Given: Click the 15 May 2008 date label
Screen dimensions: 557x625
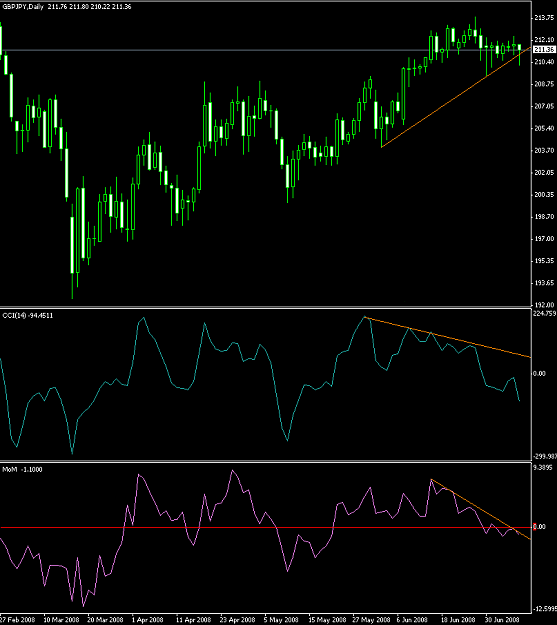Looking at the screenshot, I should pyautogui.click(x=327, y=620).
